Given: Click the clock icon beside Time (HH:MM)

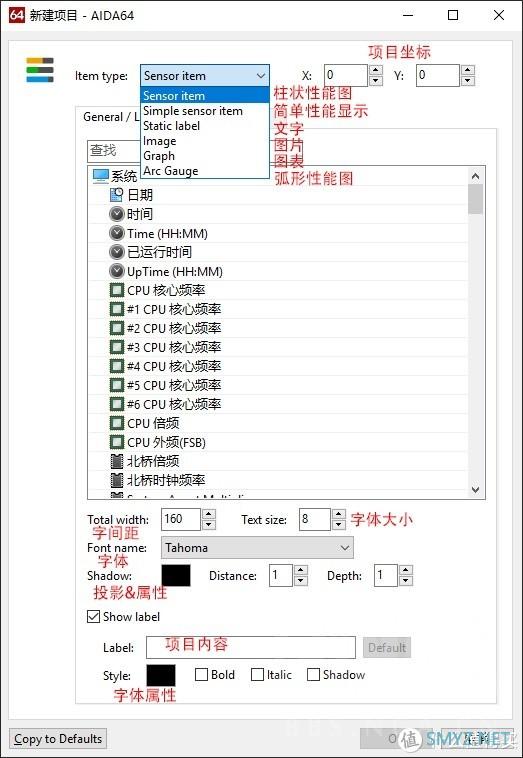Looking at the screenshot, I should point(116,233).
